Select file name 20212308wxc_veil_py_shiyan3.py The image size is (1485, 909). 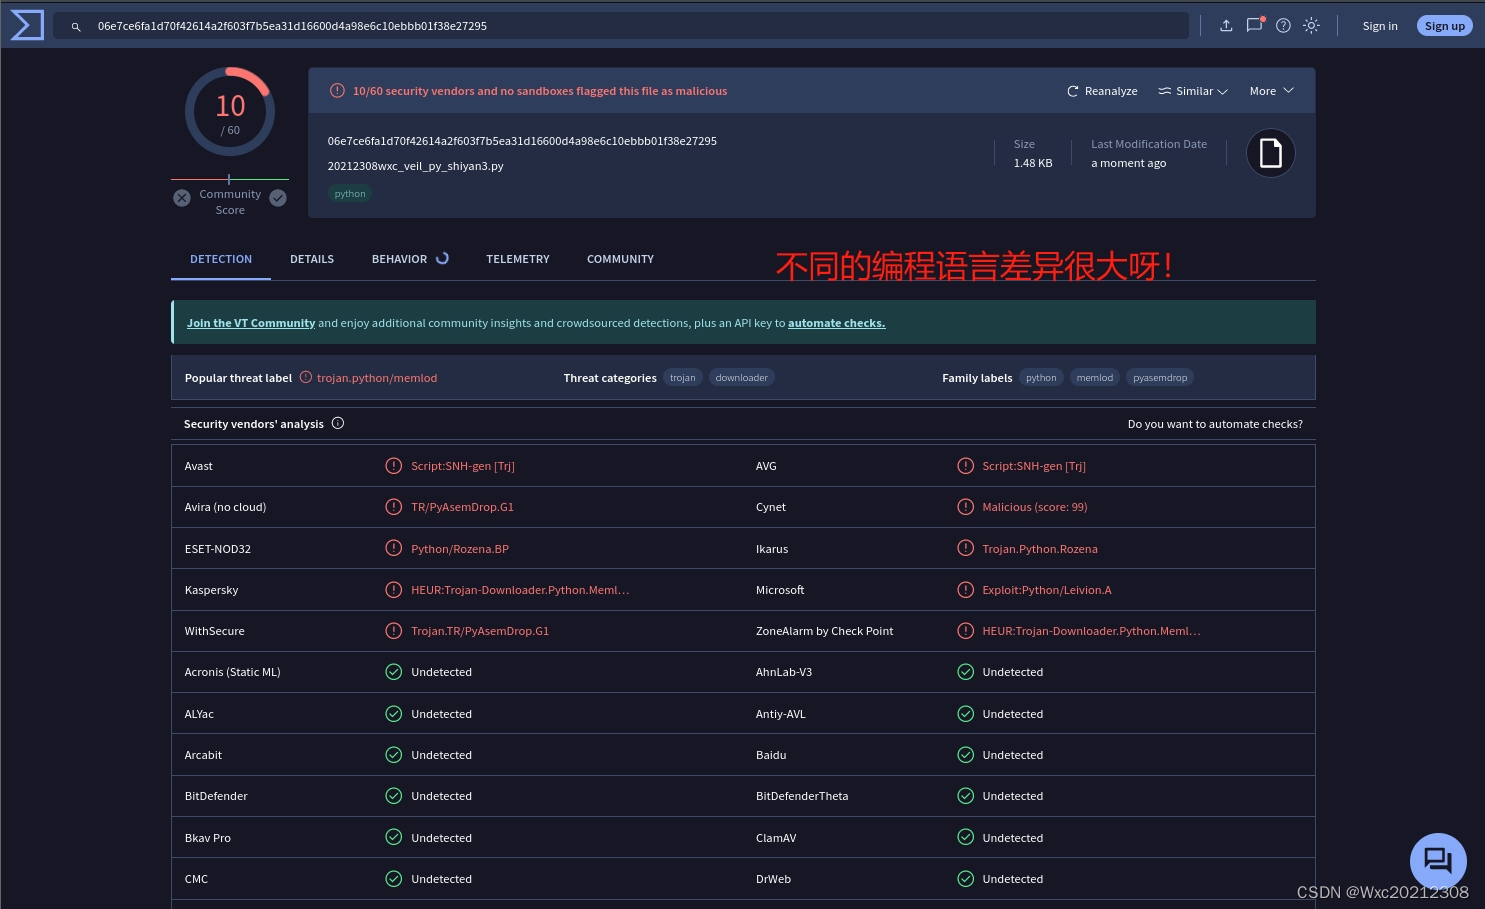coord(415,166)
